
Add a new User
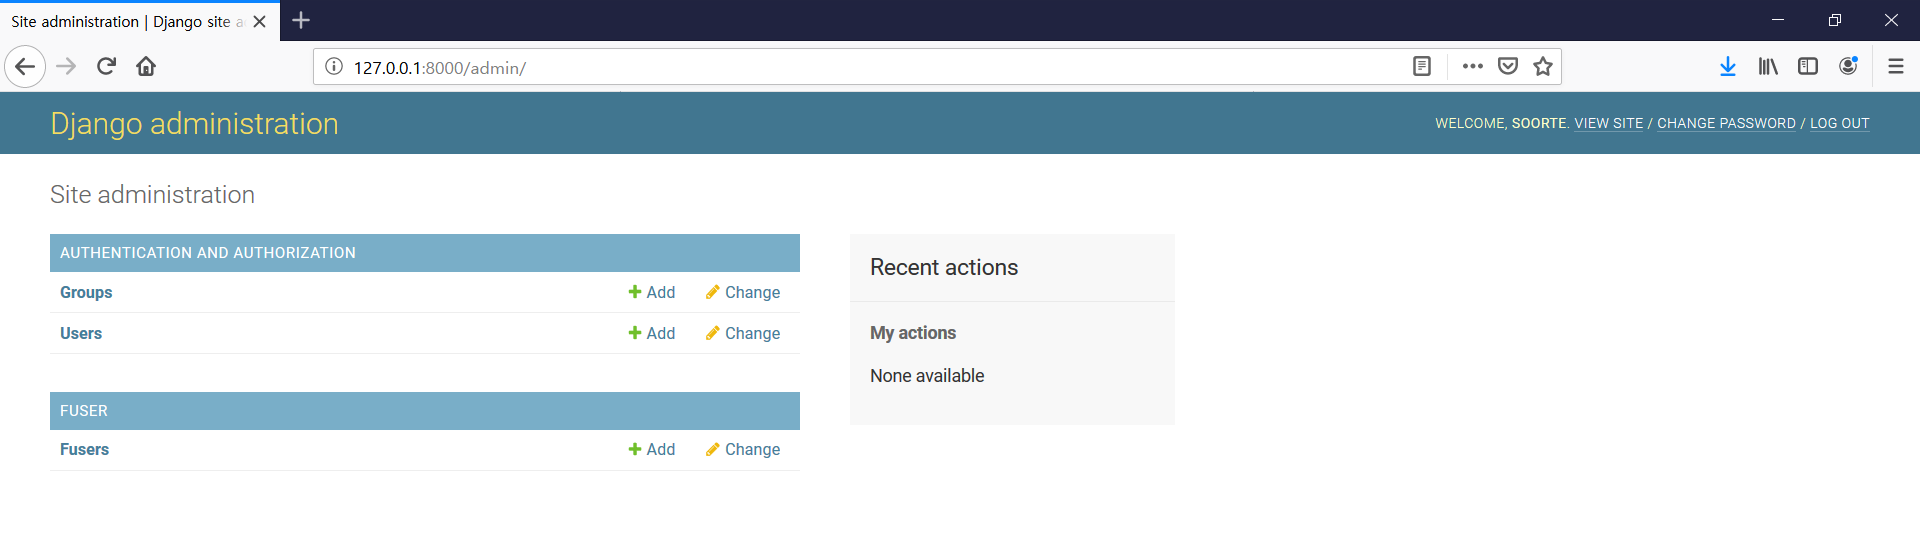tap(652, 334)
